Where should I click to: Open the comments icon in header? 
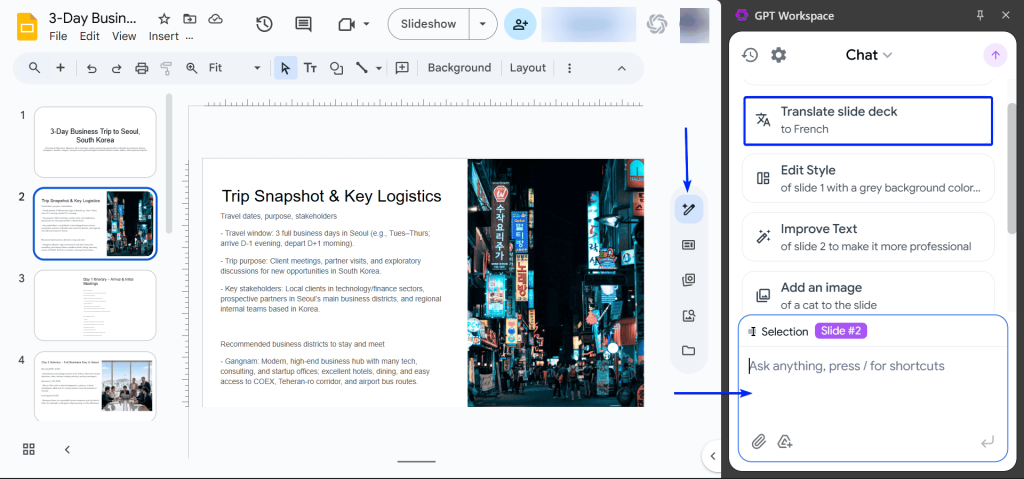pyautogui.click(x=303, y=24)
